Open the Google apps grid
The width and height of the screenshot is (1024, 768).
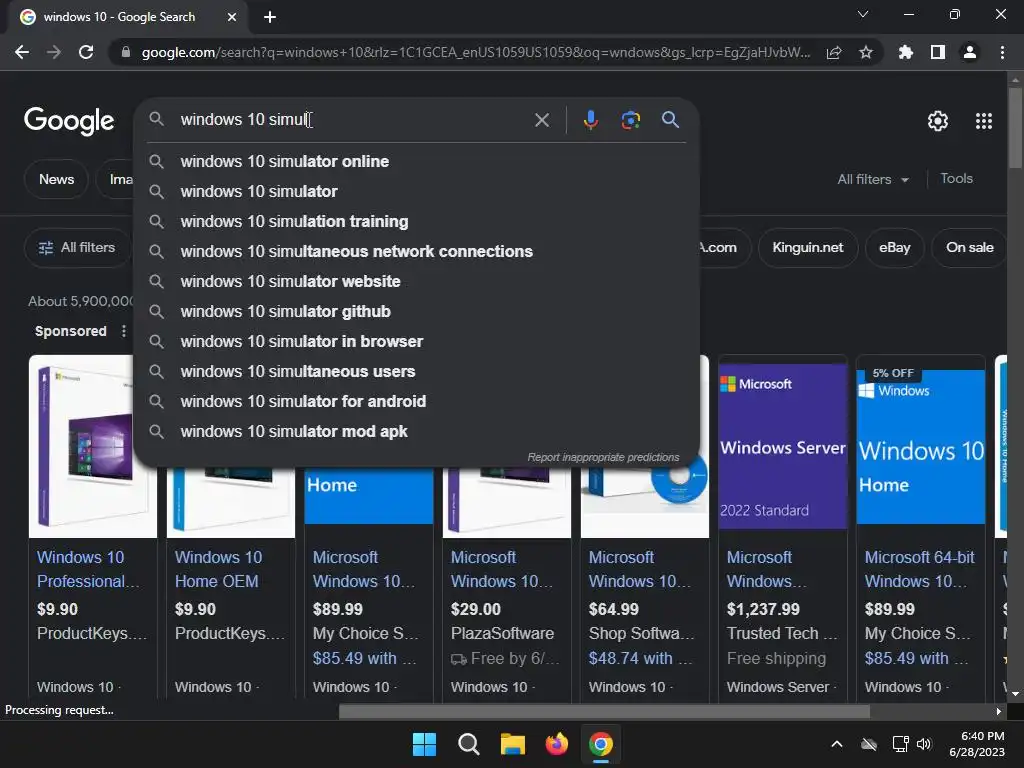point(984,121)
